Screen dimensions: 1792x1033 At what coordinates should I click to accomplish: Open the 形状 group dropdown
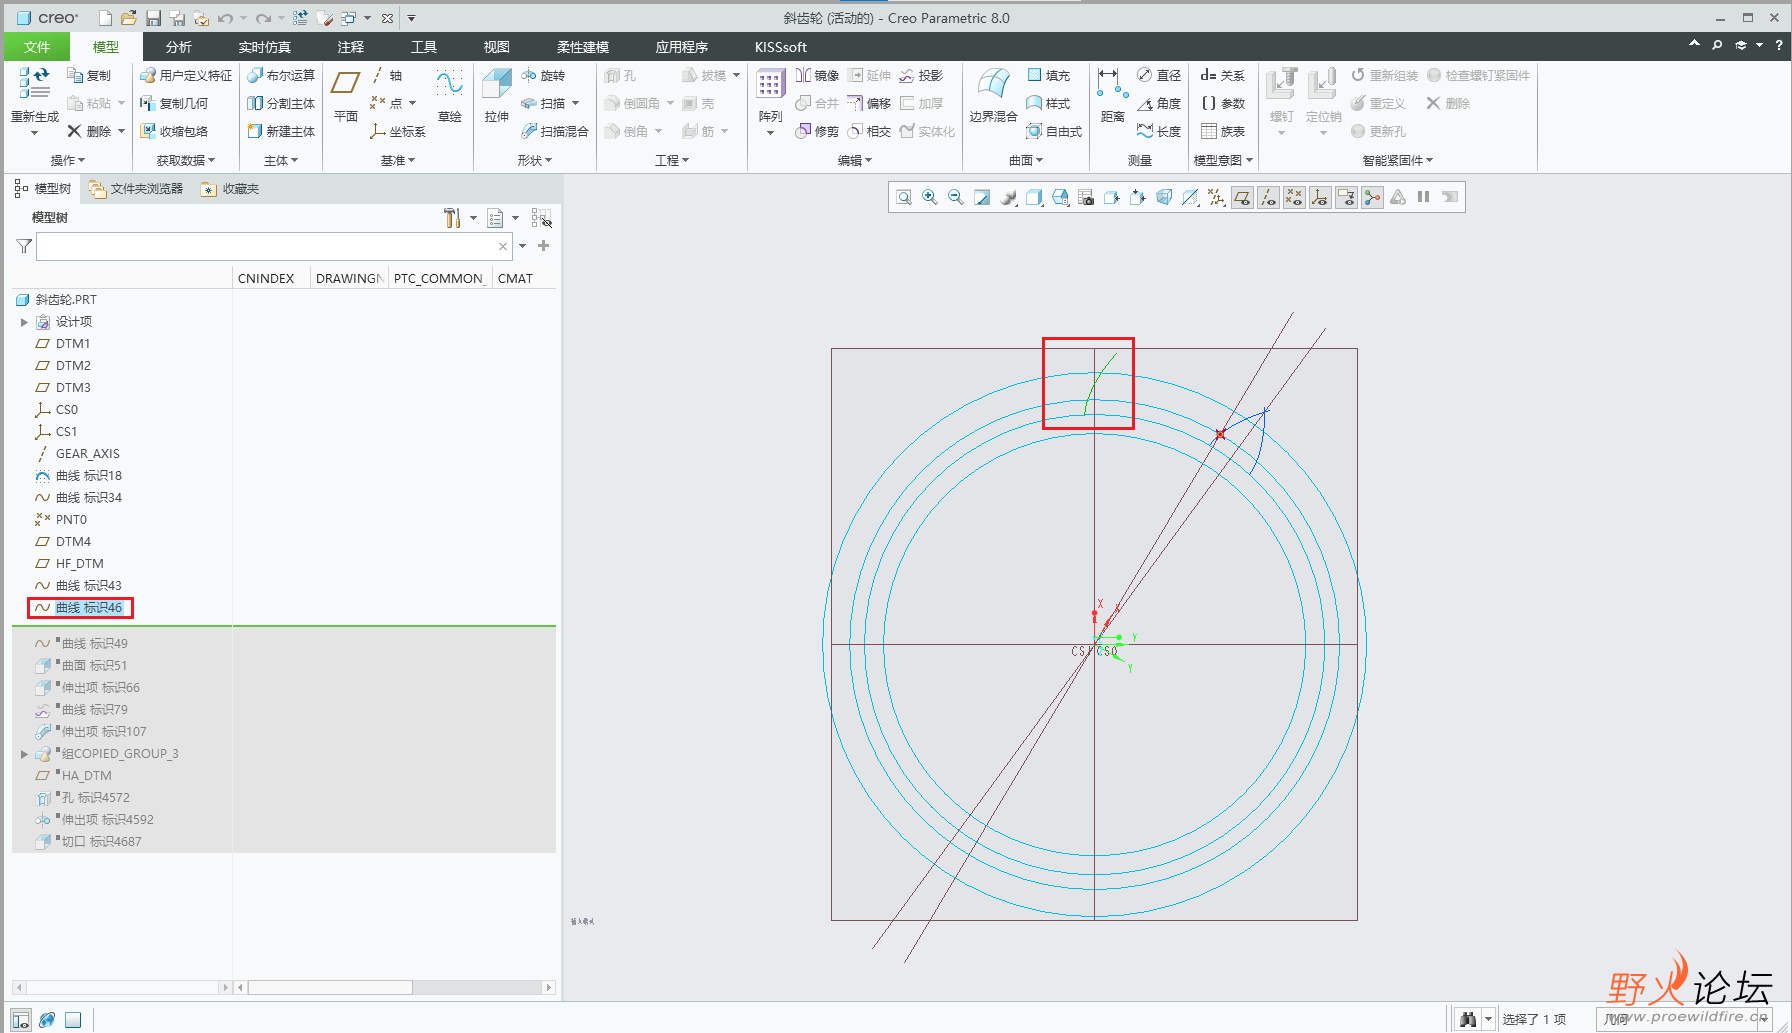click(x=535, y=160)
